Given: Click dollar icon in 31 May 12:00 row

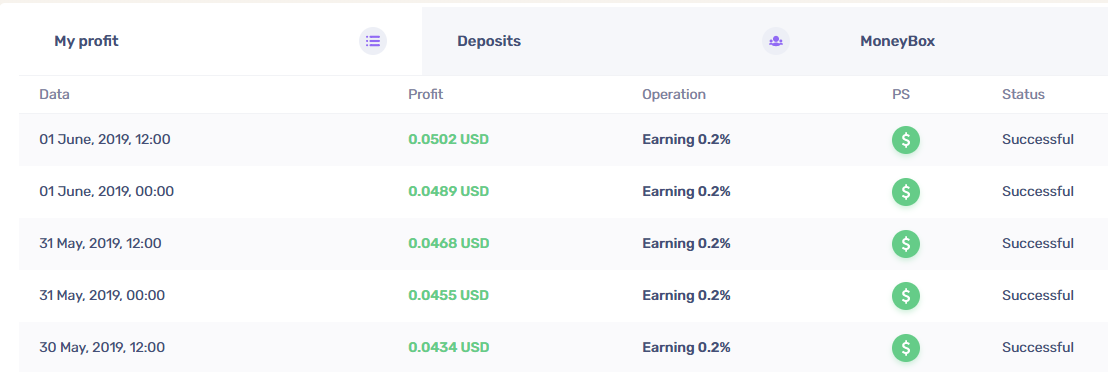Looking at the screenshot, I should 906,243.
